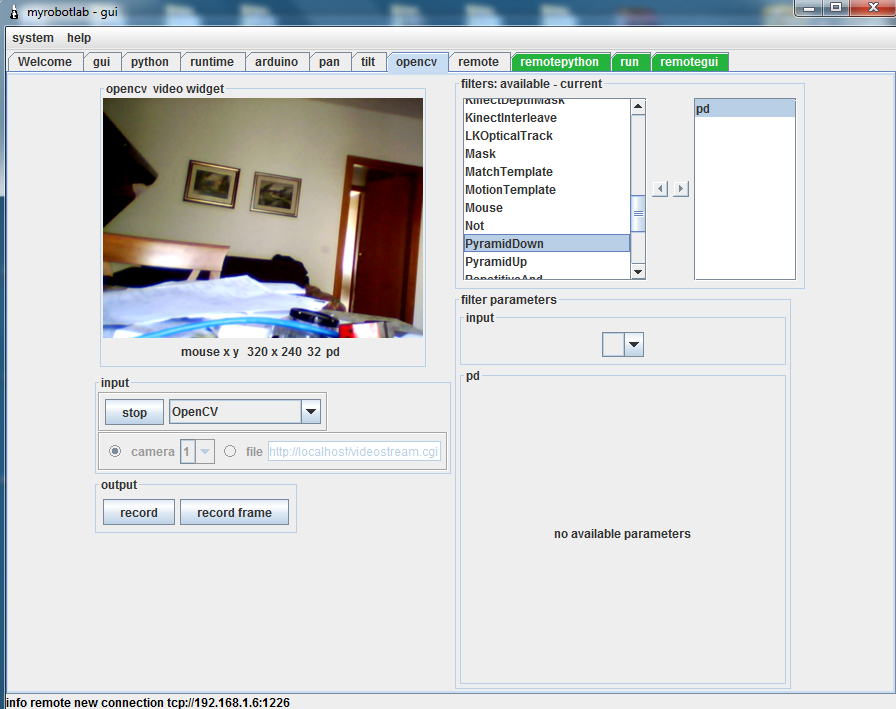This screenshot has height=709, width=896.
Task: Switch to the gui tab
Action: (102, 62)
